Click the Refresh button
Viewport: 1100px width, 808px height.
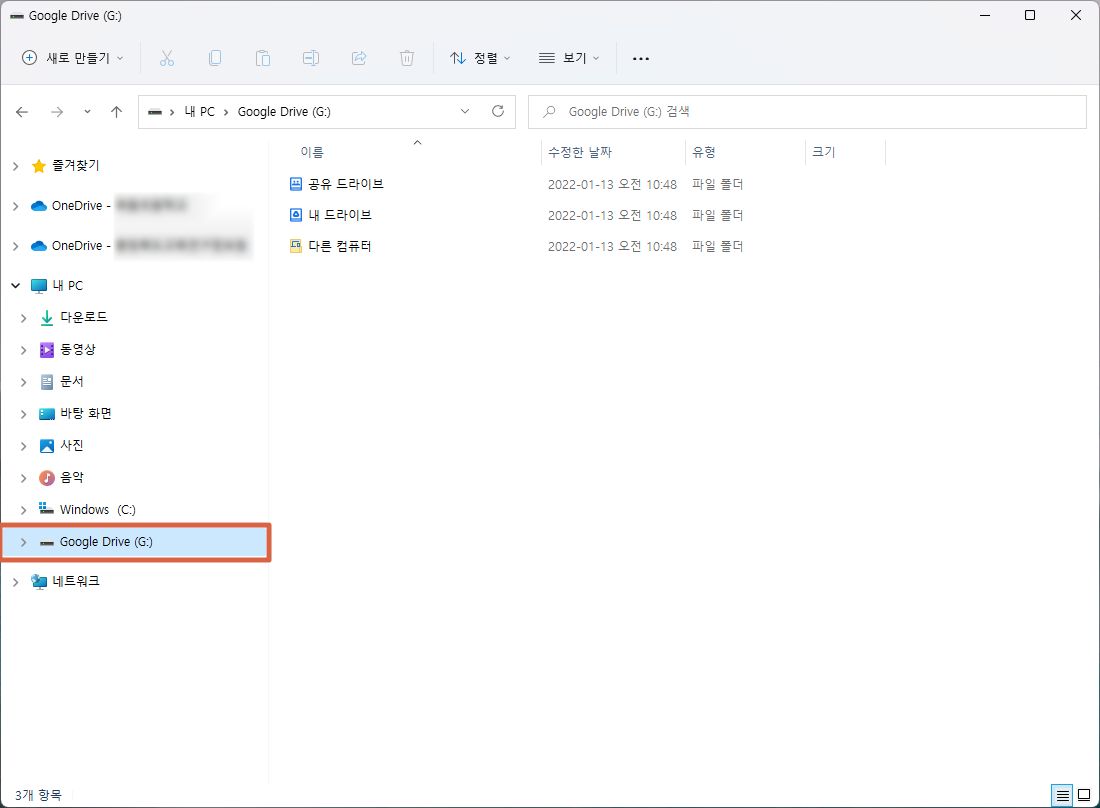(x=498, y=112)
